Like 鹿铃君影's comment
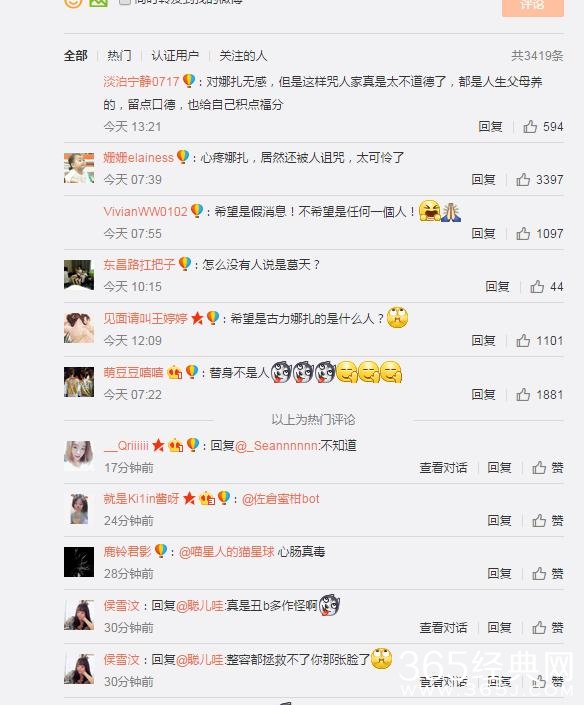 click(x=548, y=574)
